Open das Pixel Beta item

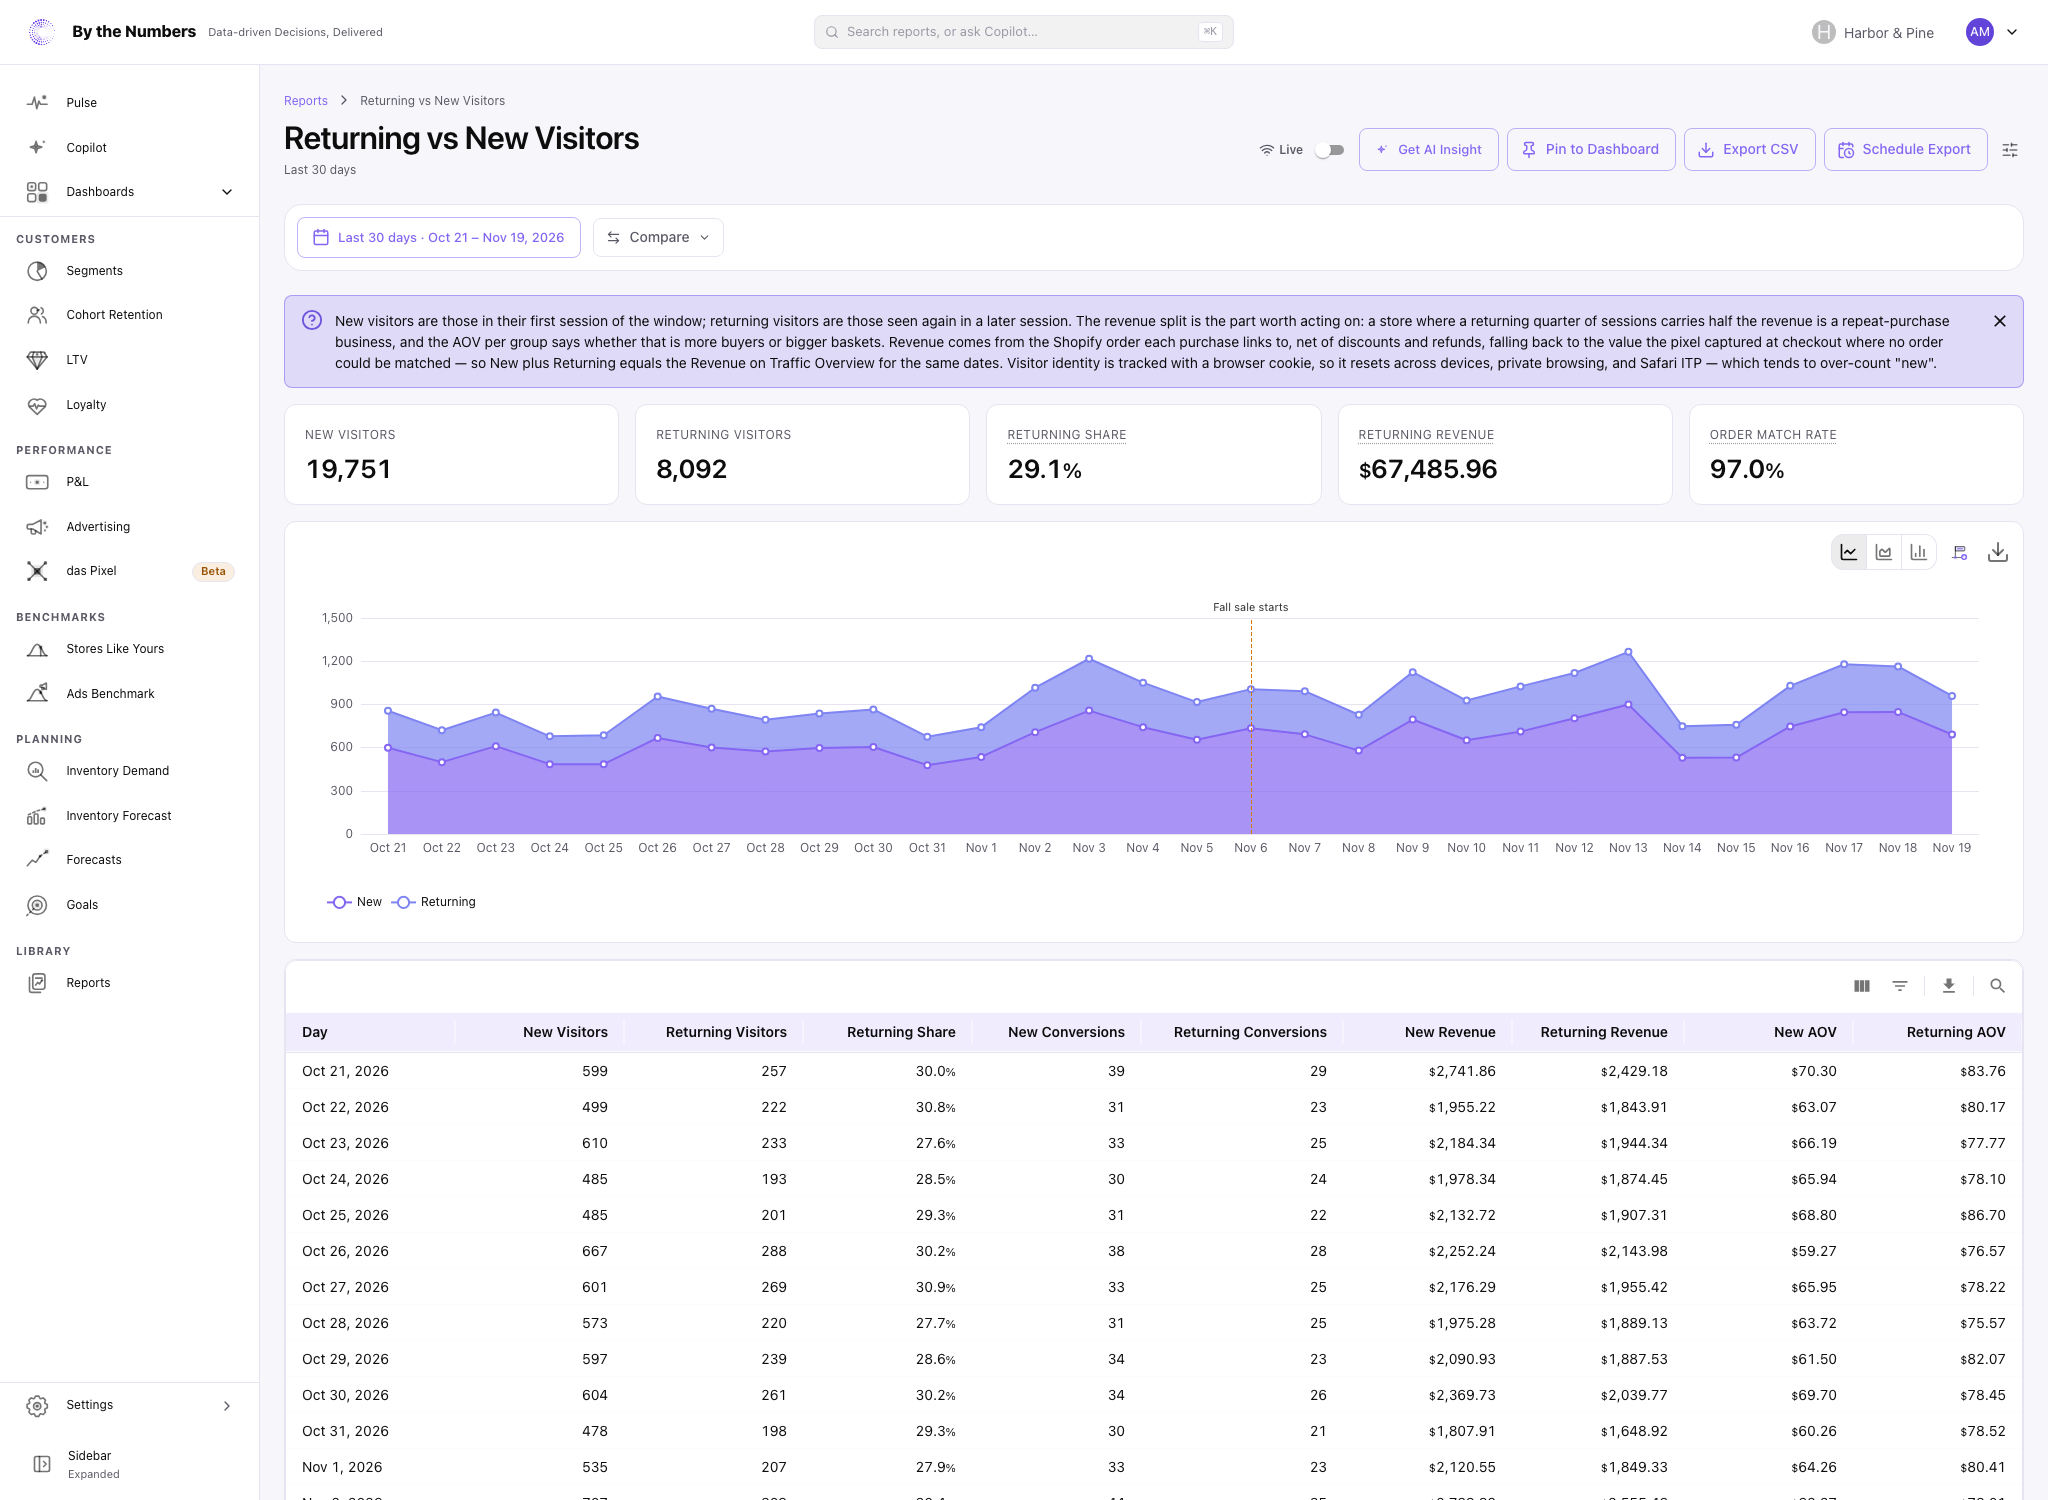130,571
